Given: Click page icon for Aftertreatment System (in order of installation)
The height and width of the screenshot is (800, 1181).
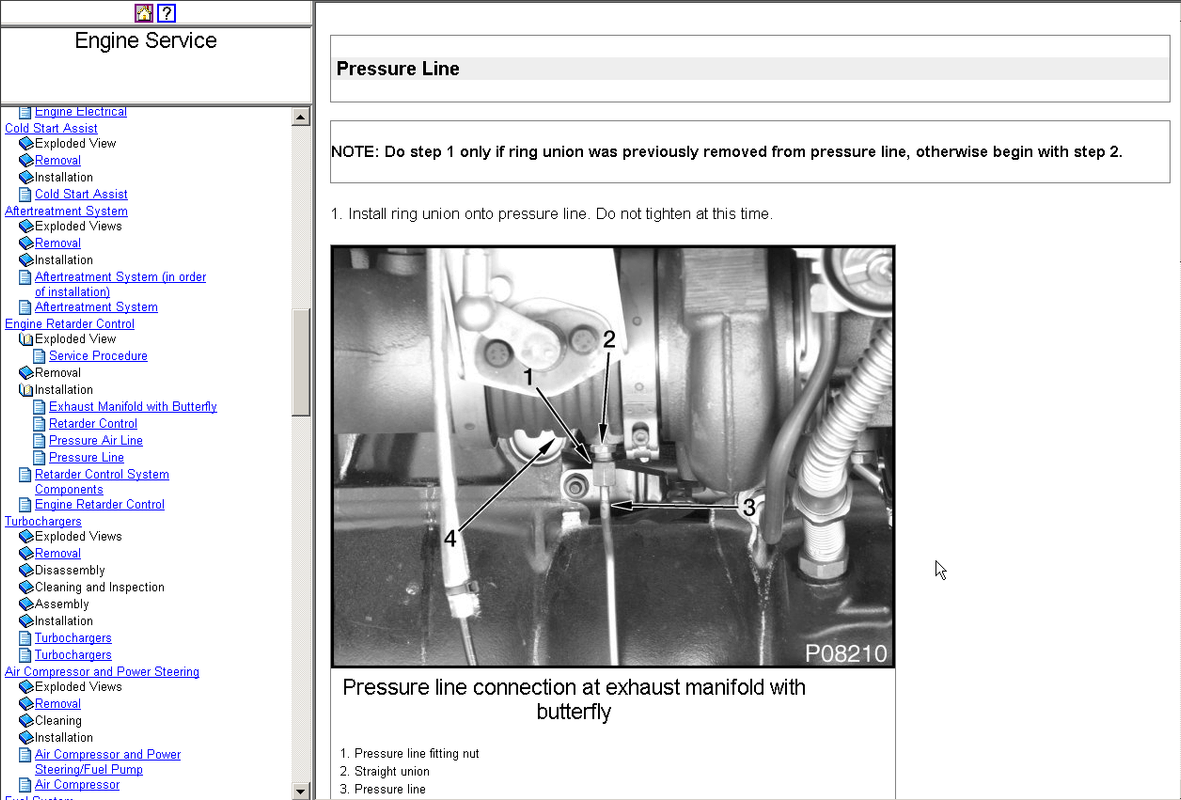Looking at the screenshot, I should click(x=25, y=277).
